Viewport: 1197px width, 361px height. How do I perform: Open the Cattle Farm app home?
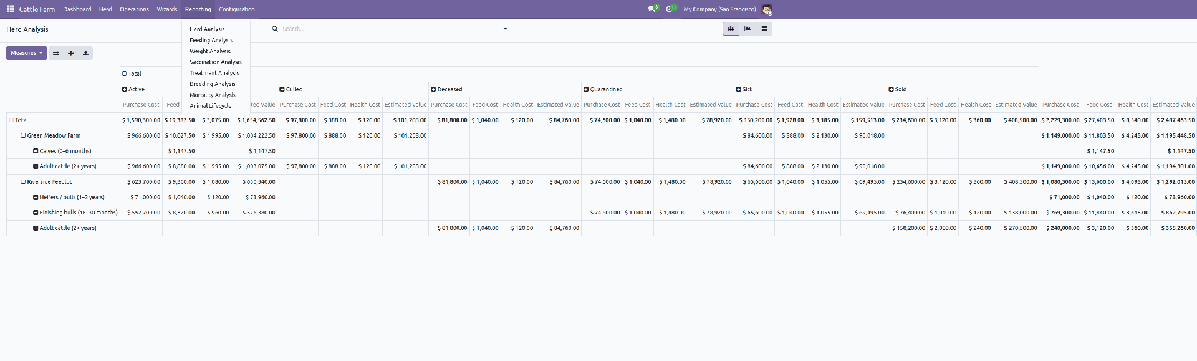[x=36, y=9]
